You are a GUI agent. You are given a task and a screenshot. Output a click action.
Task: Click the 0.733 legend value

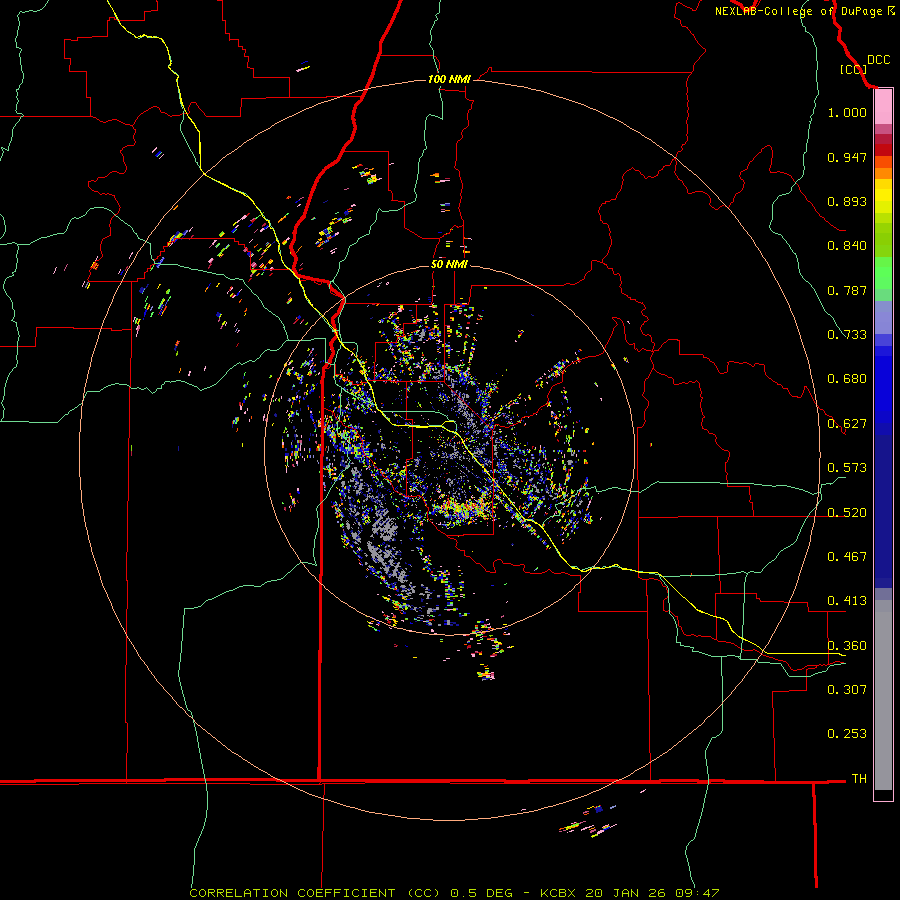click(847, 335)
